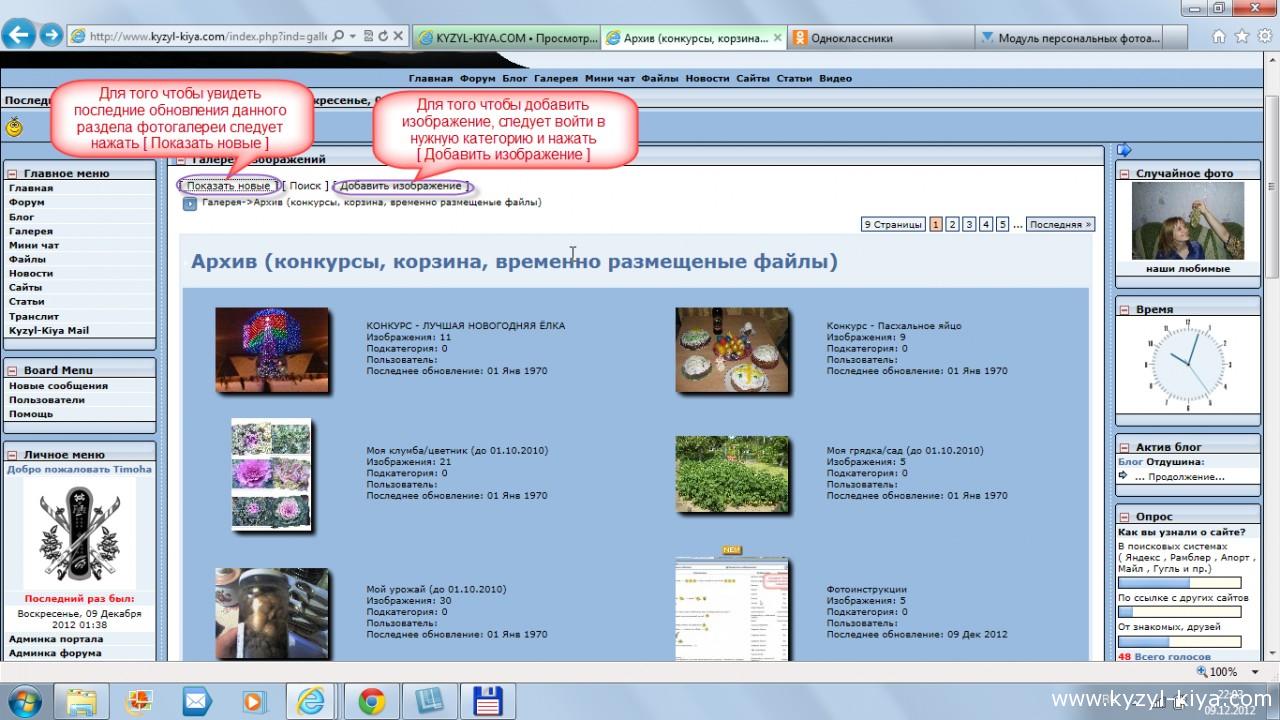Screen dimensions: 1280x720
Task: Open the mail app in taskbar
Action: (x=197, y=701)
